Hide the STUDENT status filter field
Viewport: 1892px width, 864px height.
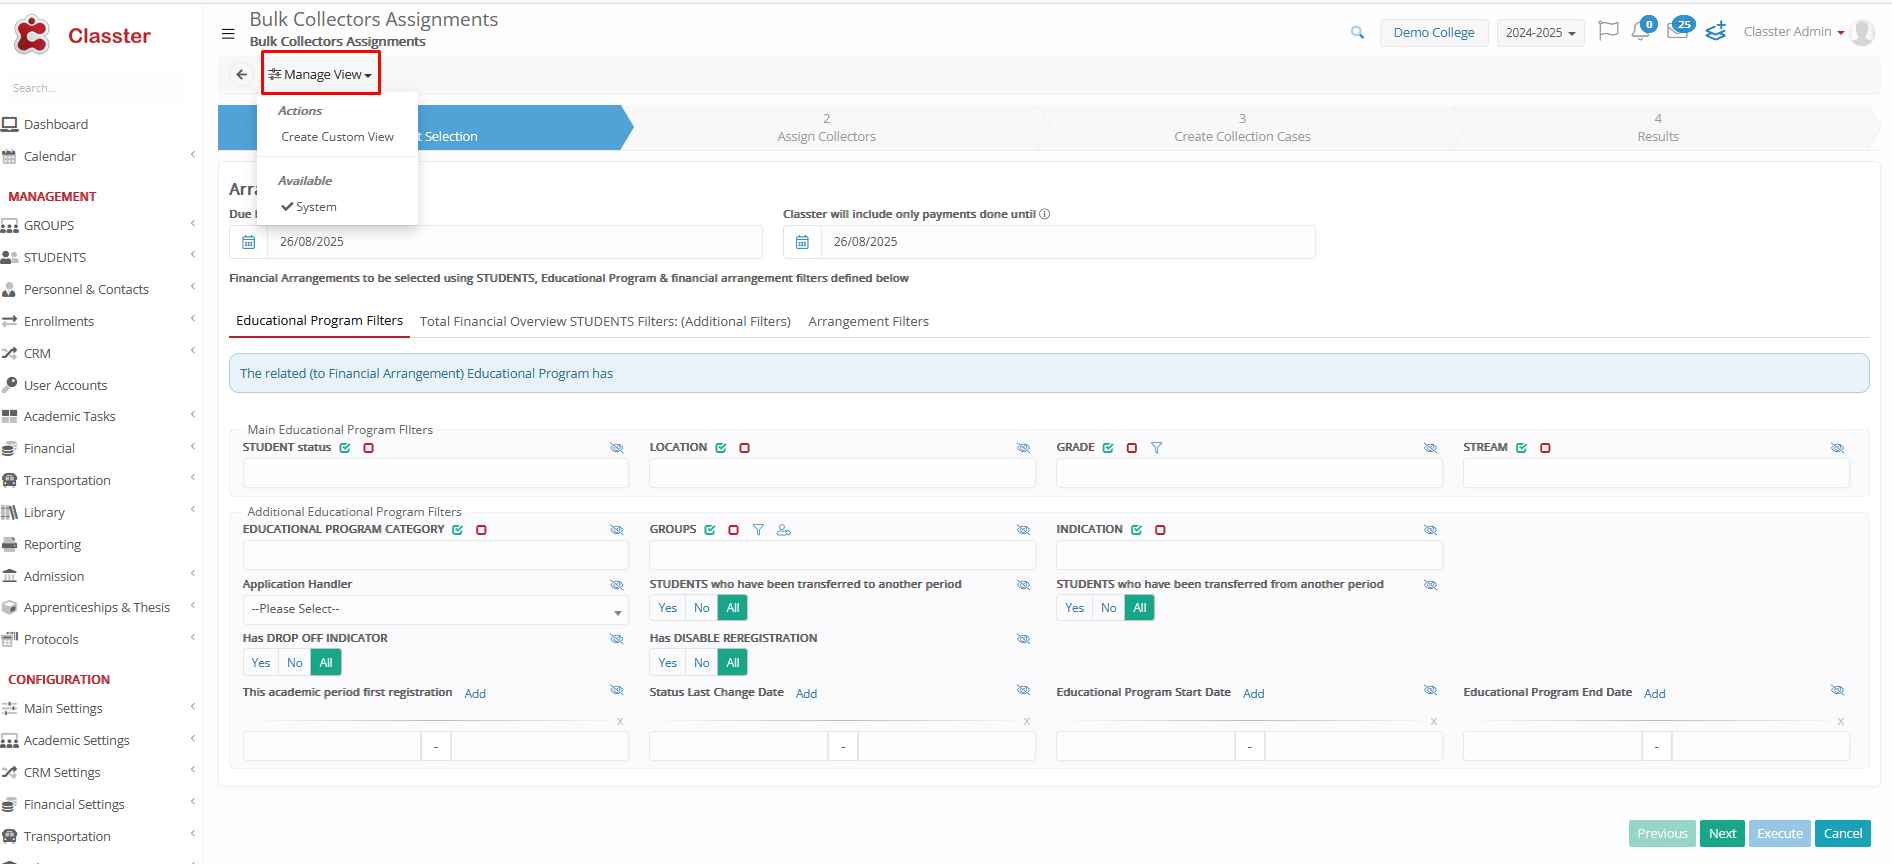pos(616,448)
